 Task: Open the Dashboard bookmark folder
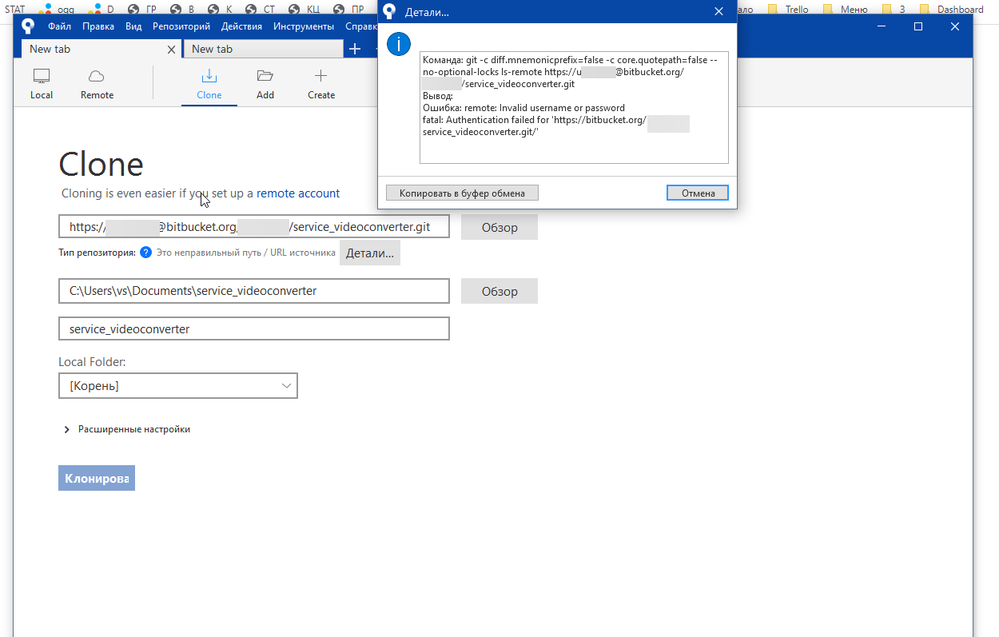(x=952, y=9)
